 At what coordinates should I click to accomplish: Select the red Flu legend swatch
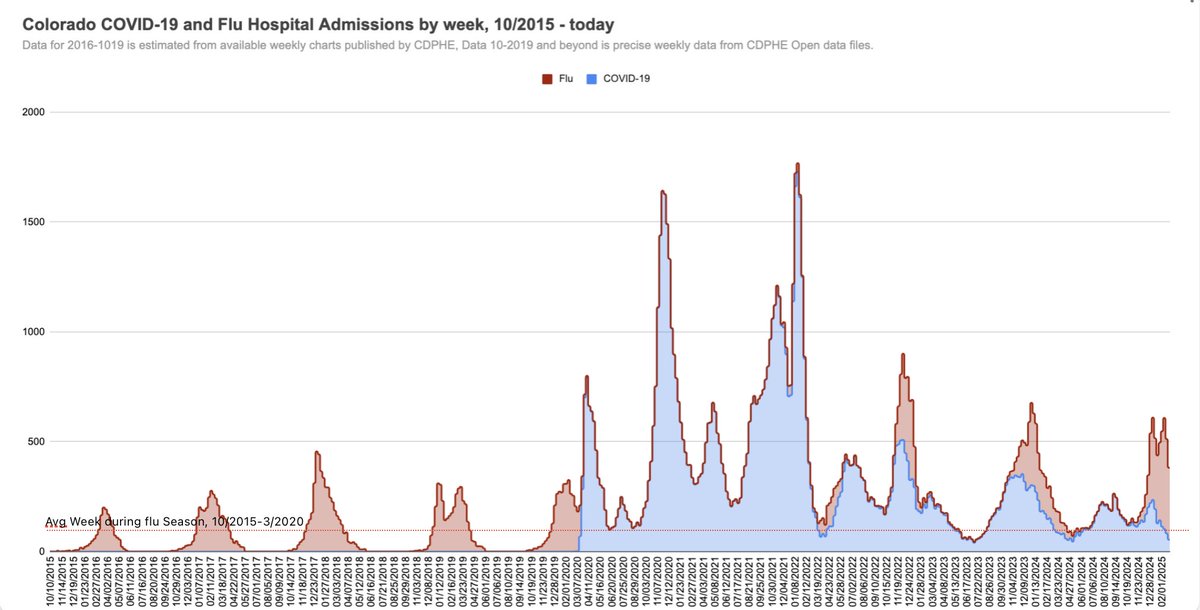[x=545, y=77]
